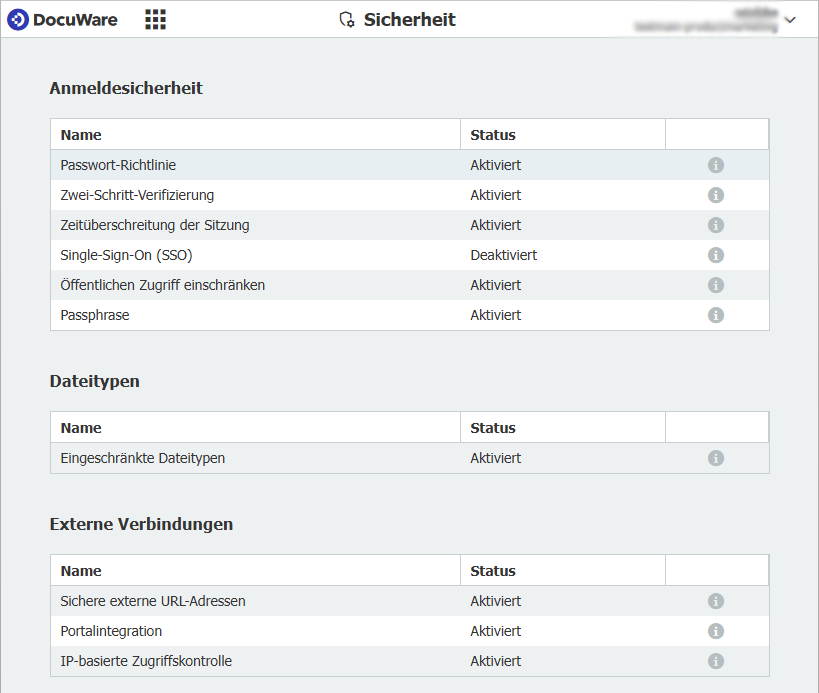Screen dimensions: 819x693
Task: Click the Passphrase info icon
Action: click(716, 315)
